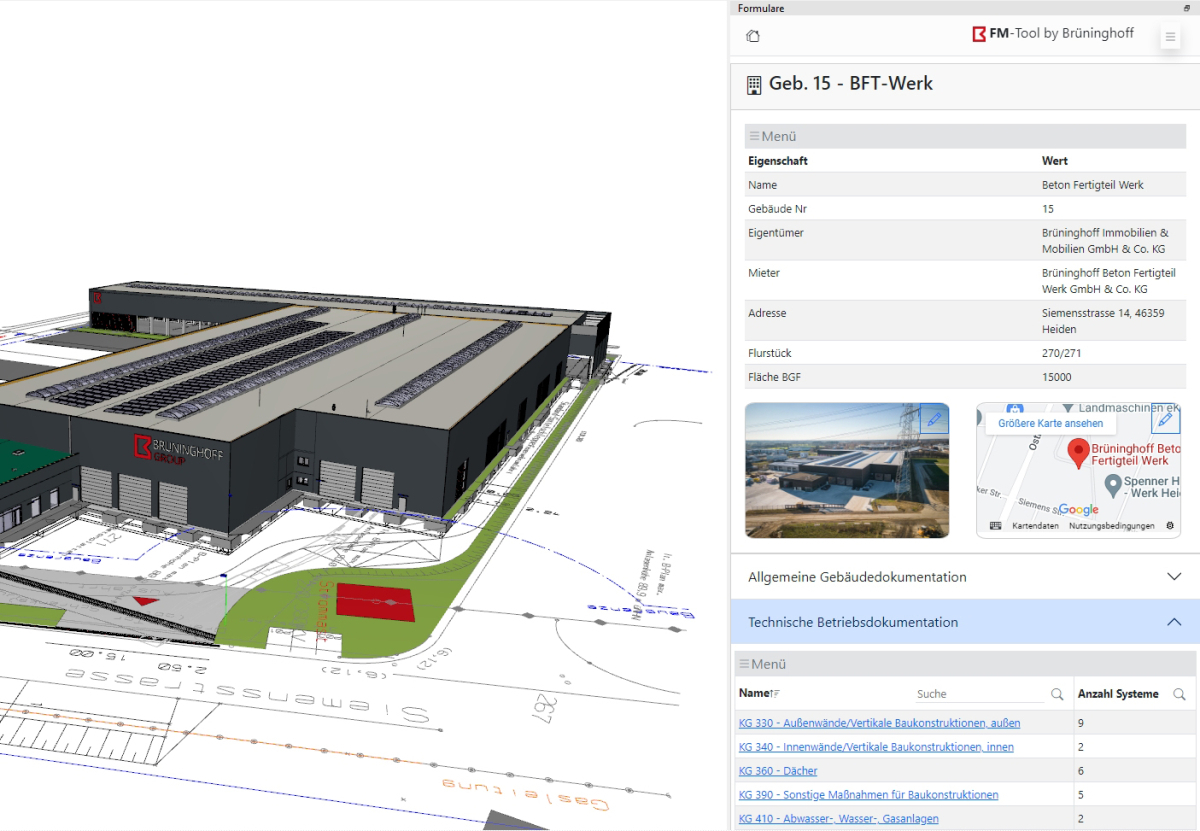This screenshot has width=1200, height=831.
Task: Click the building icon beside Geb. 15 title
Action: 754,85
